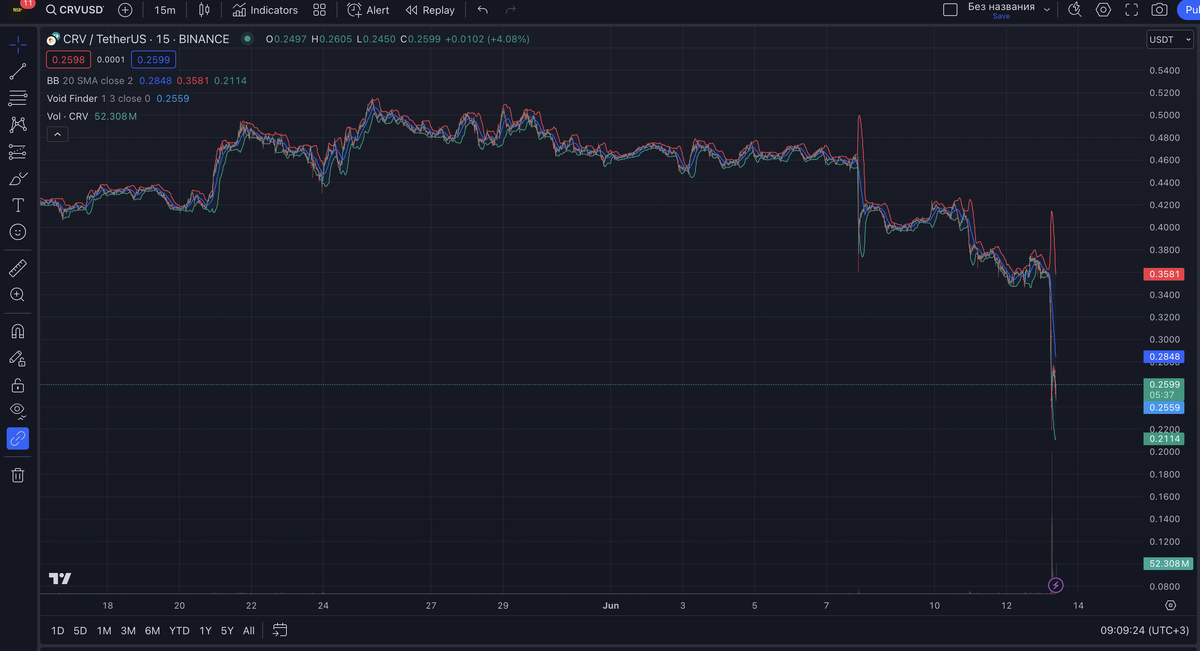Open the emoji icons tool
1200x651 pixels.
(17, 232)
